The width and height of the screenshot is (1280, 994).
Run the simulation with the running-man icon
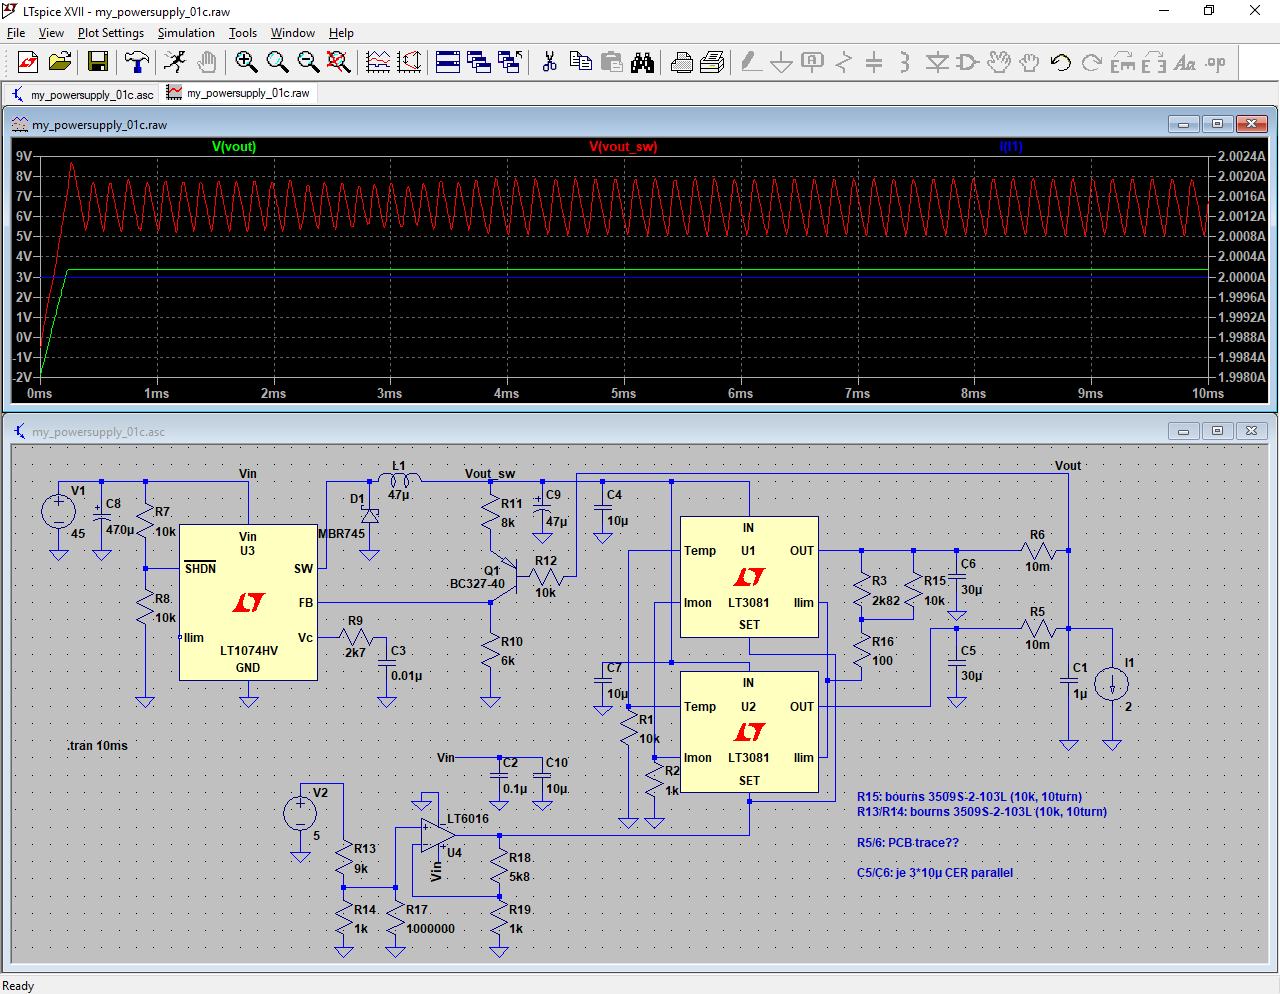(175, 62)
